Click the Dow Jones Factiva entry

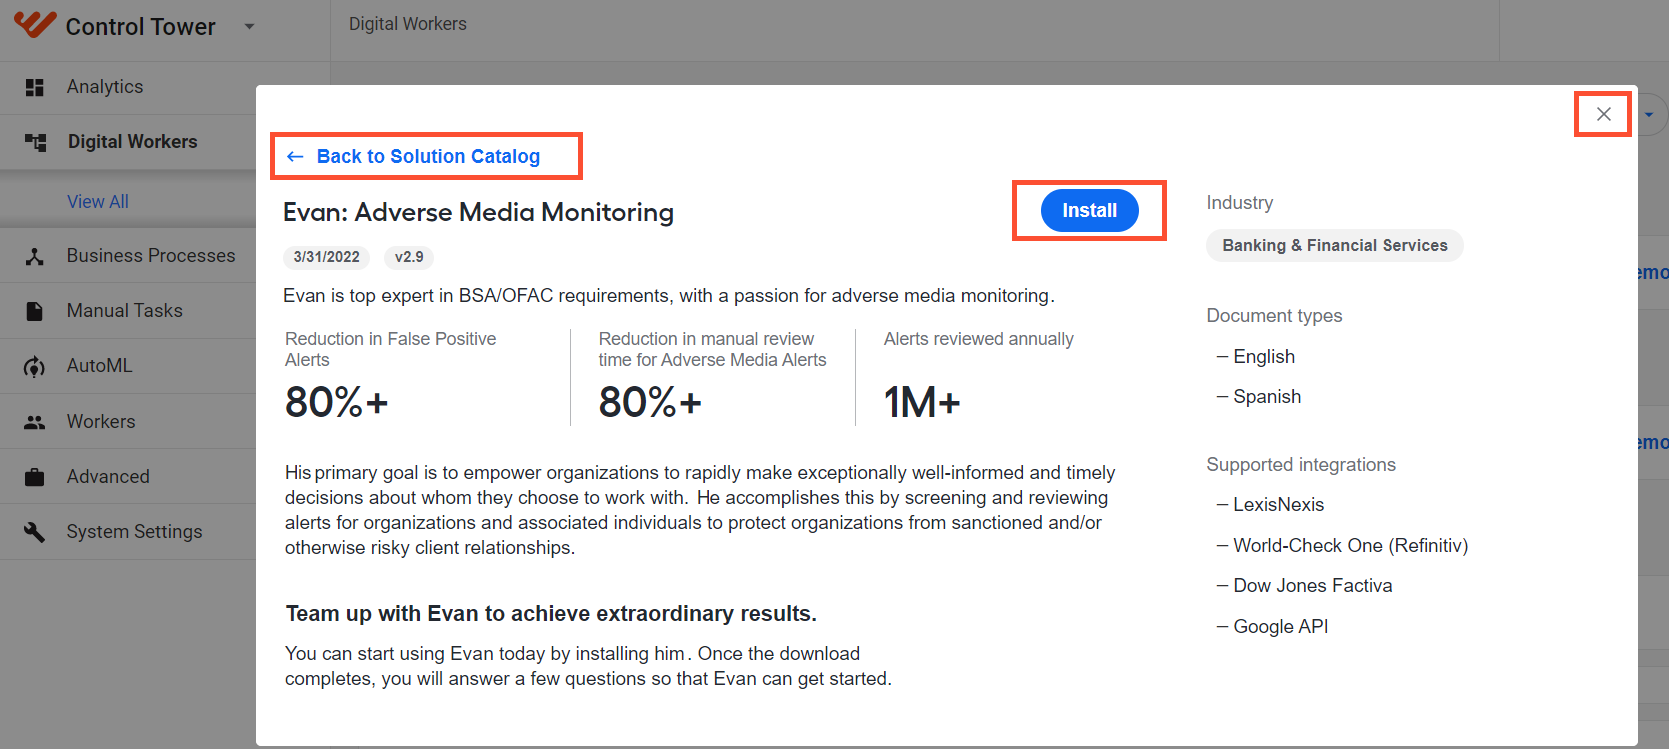pos(1313,586)
